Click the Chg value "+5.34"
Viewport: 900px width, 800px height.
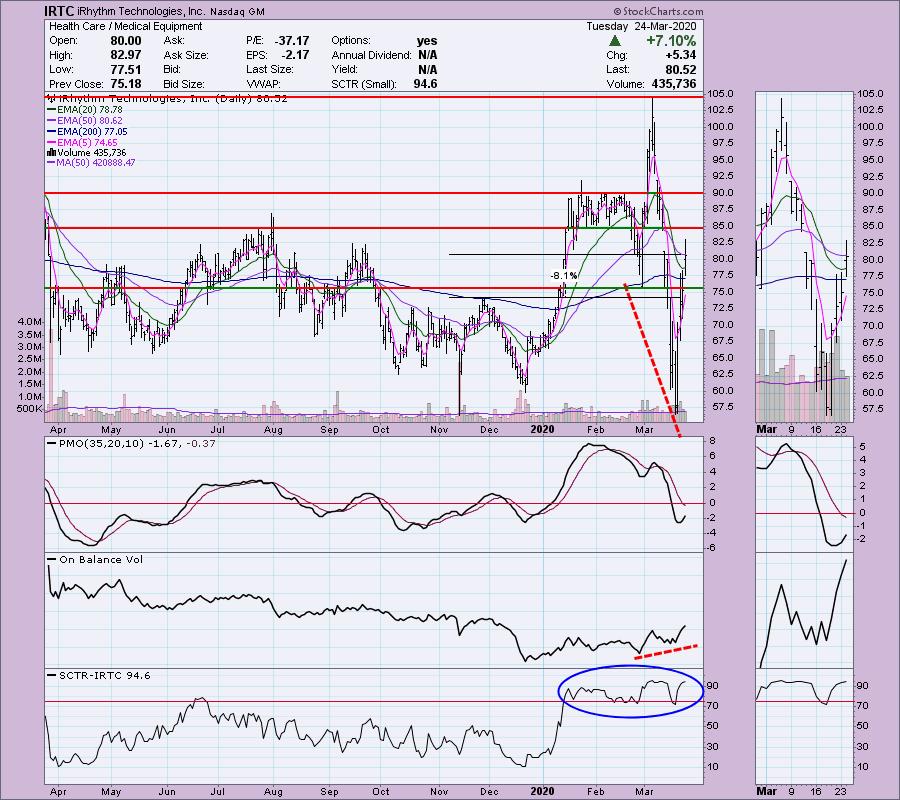[680, 55]
